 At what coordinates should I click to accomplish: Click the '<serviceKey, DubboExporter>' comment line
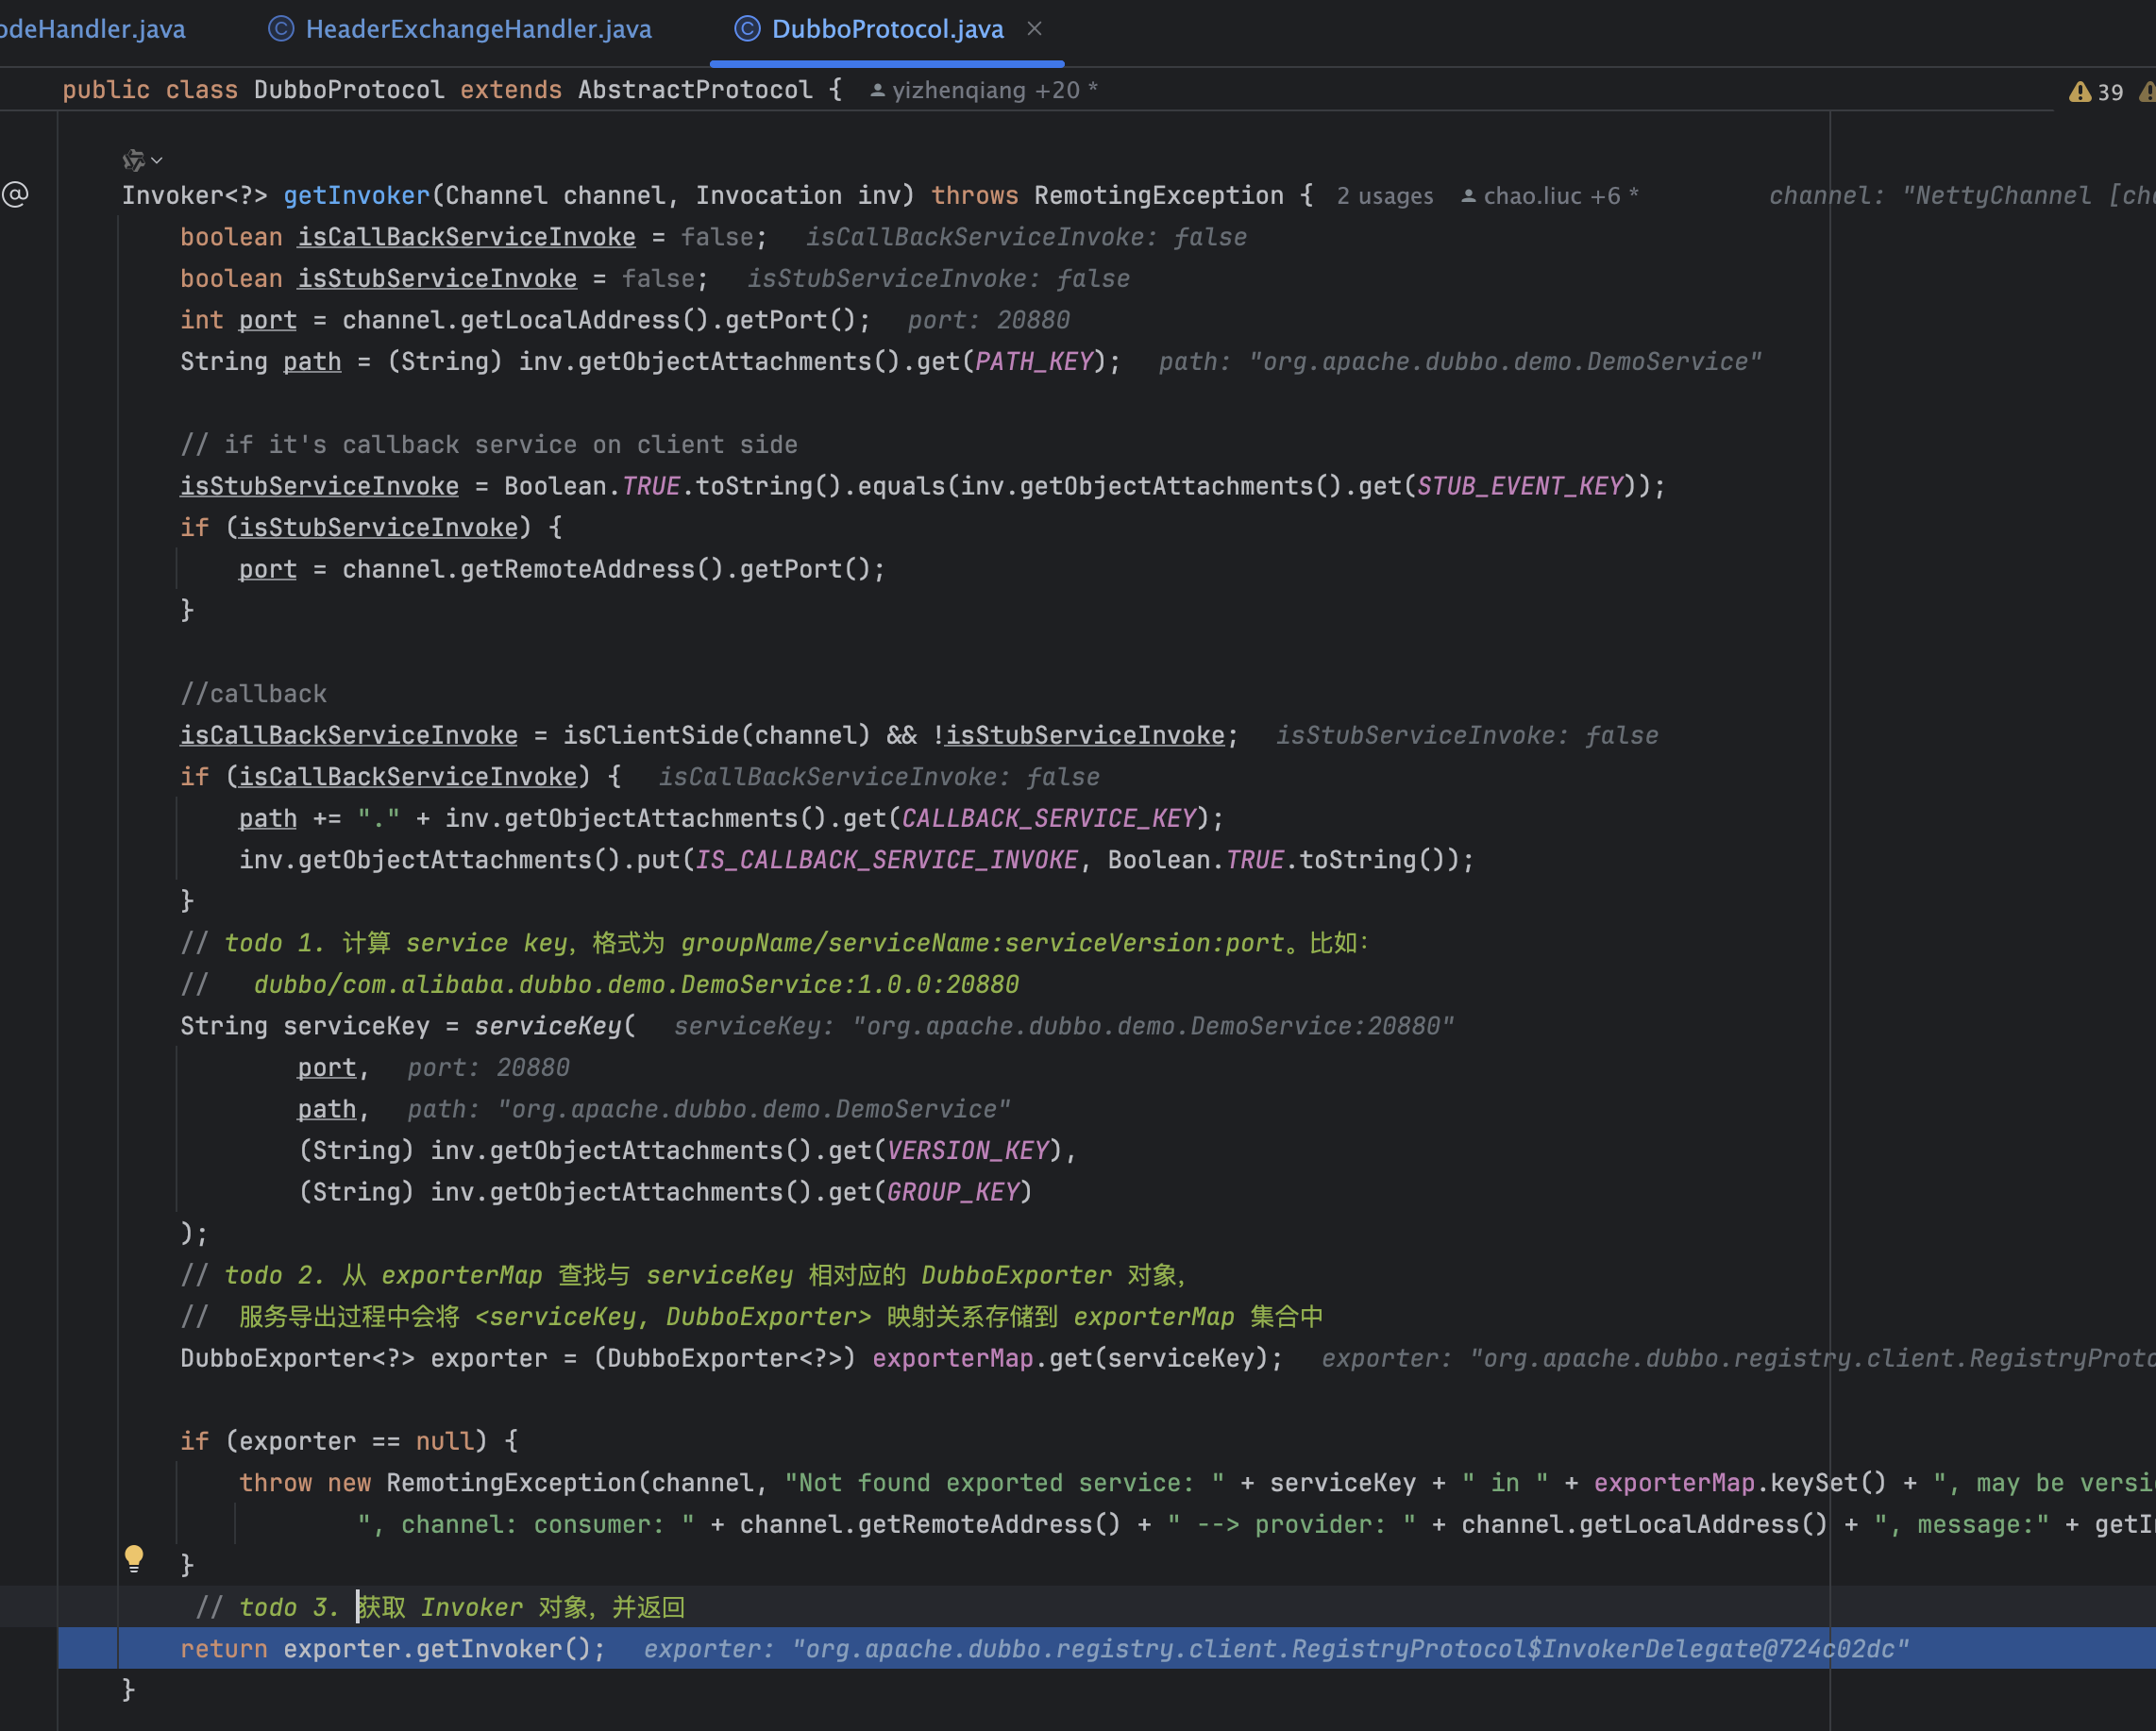(751, 1317)
